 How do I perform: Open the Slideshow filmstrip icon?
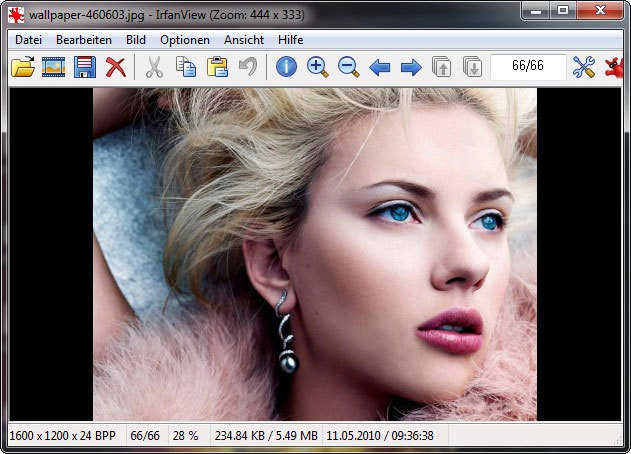point(53,68)
